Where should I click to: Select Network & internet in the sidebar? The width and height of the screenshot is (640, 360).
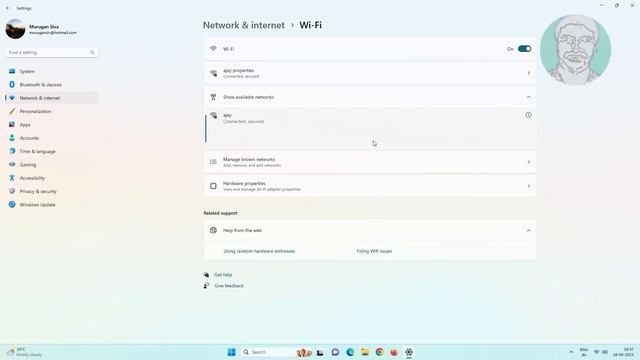[52, 98]
